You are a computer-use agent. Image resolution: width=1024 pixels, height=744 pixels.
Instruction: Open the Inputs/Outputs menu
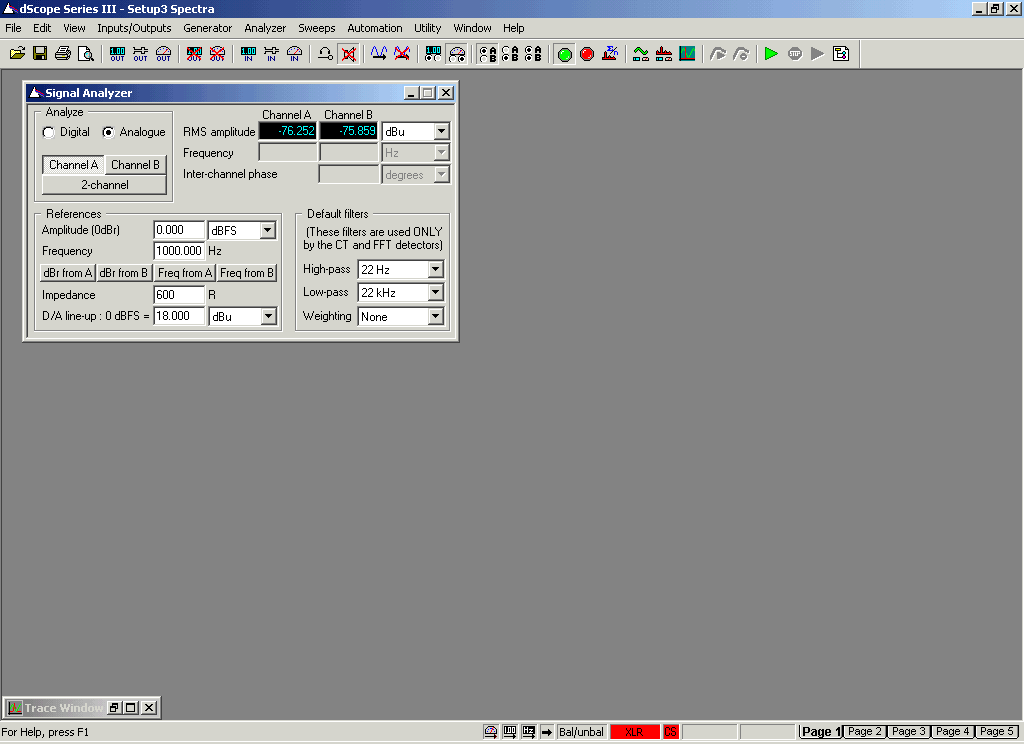tap(134, 28)
